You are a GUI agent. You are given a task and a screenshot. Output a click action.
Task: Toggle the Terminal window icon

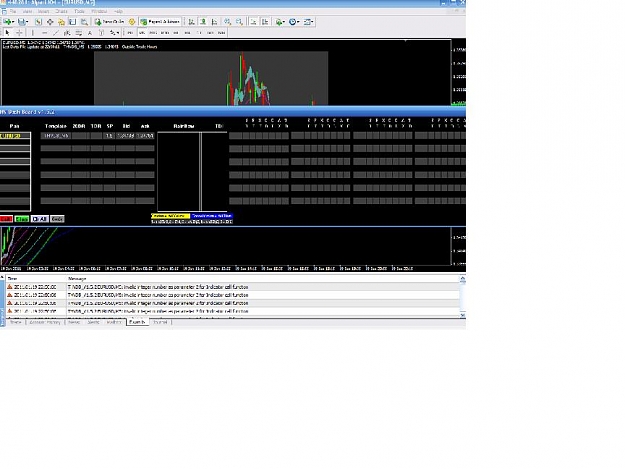pos(73,22)
